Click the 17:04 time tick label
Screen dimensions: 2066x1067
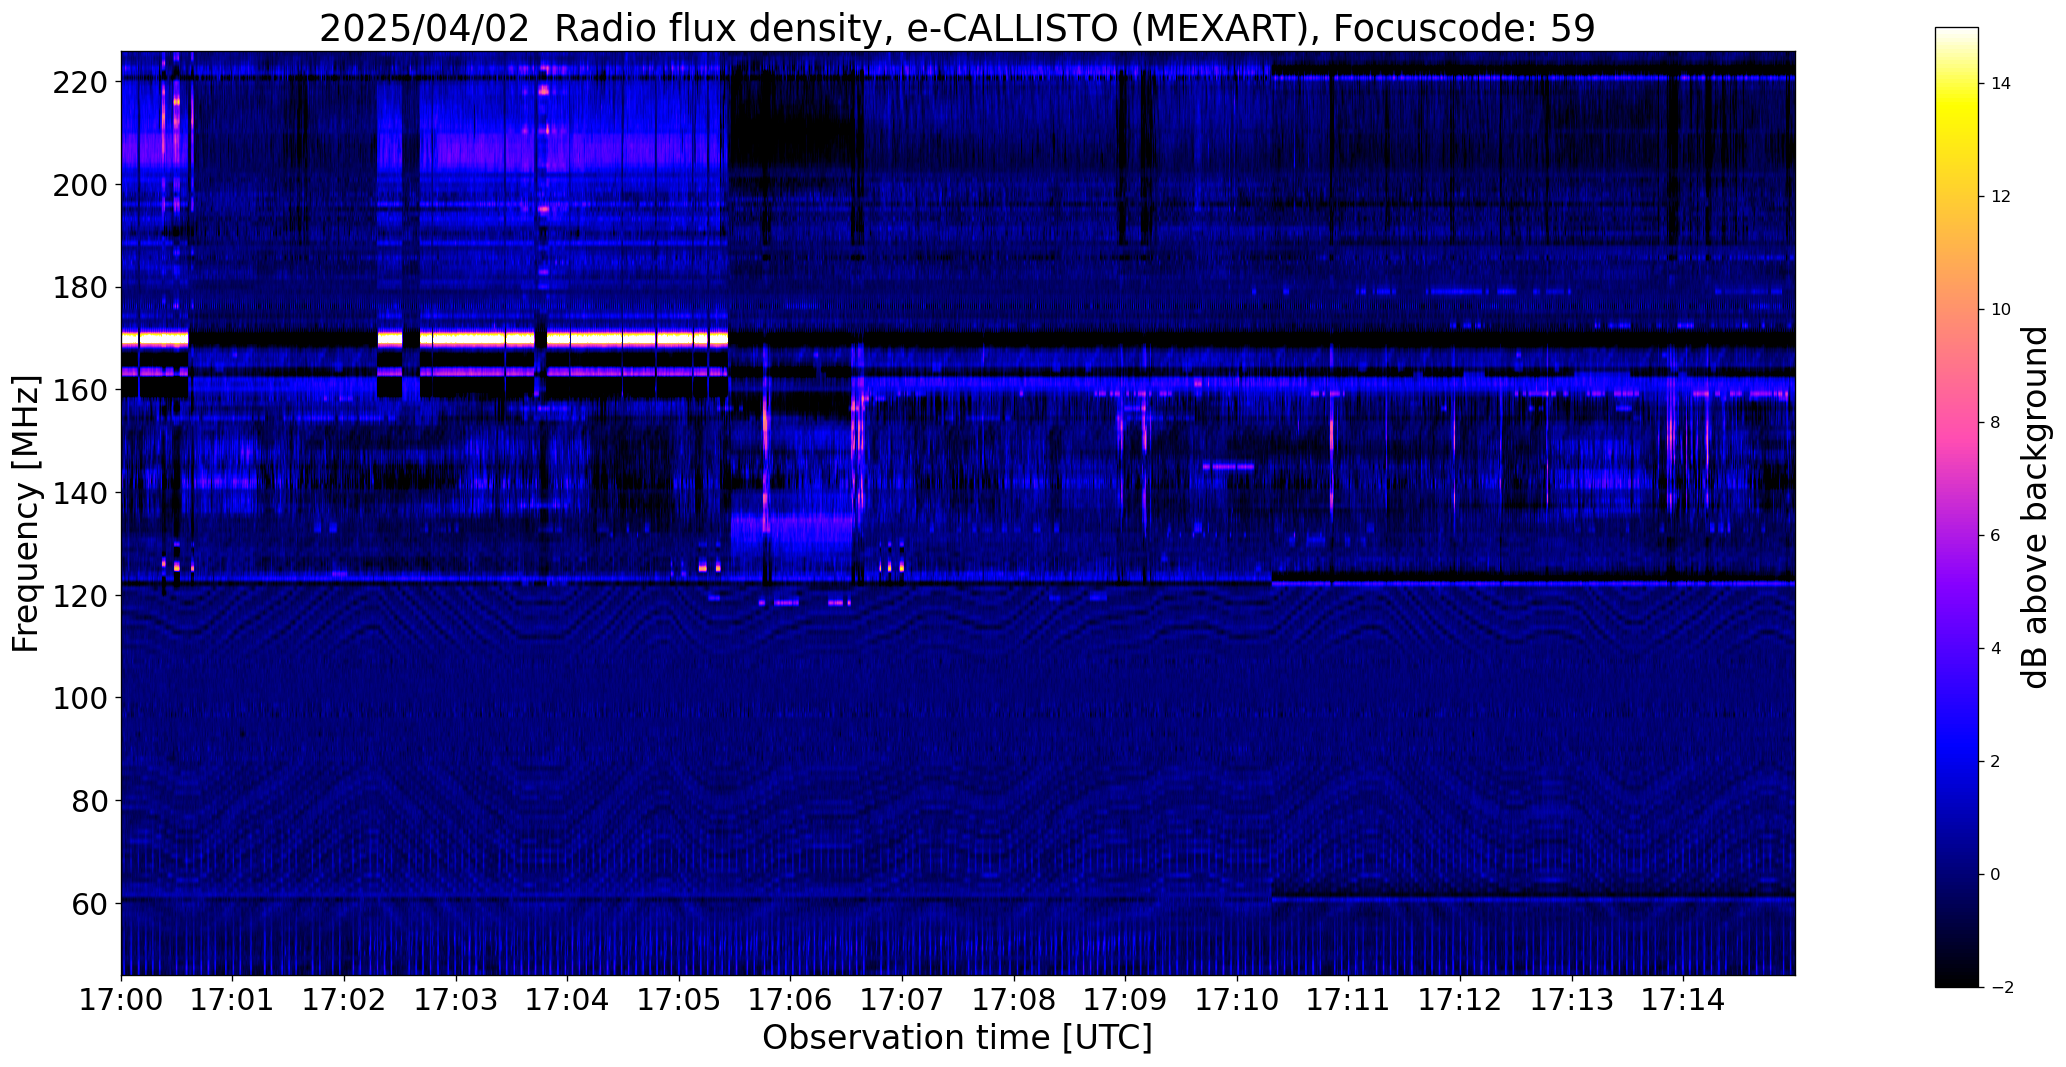click(x=568, y=999)
